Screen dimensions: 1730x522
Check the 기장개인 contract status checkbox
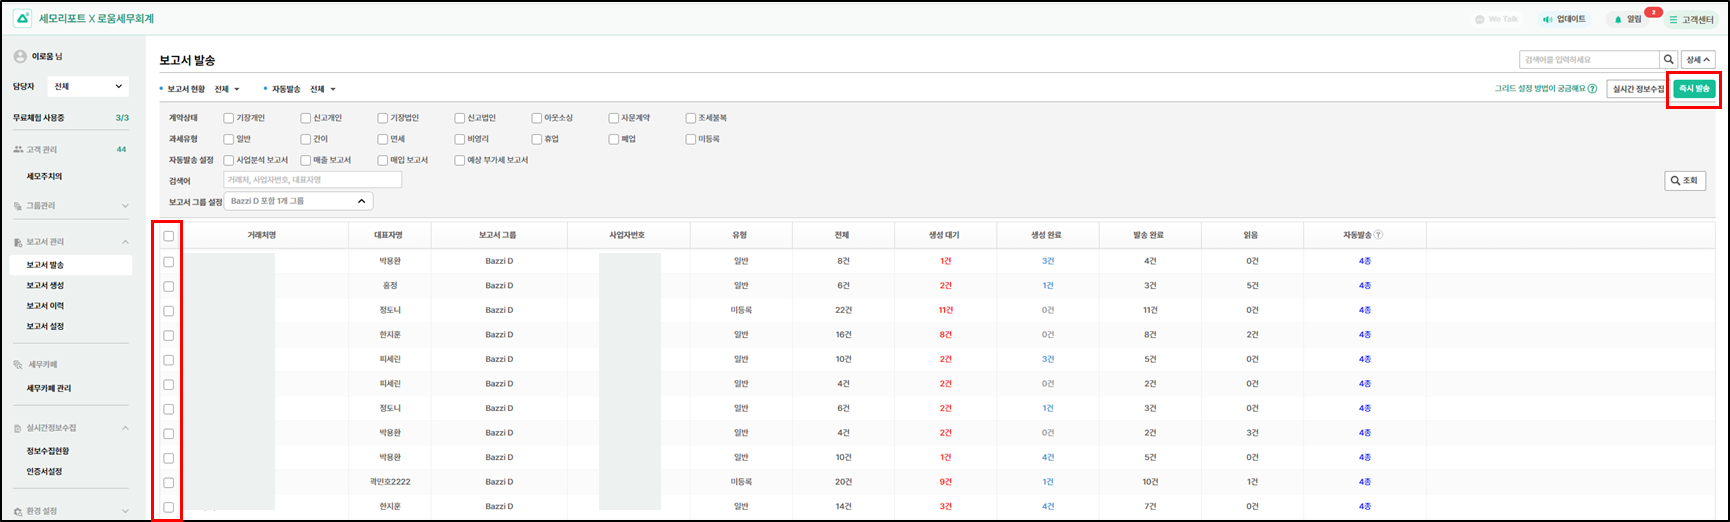click(229, 118)
